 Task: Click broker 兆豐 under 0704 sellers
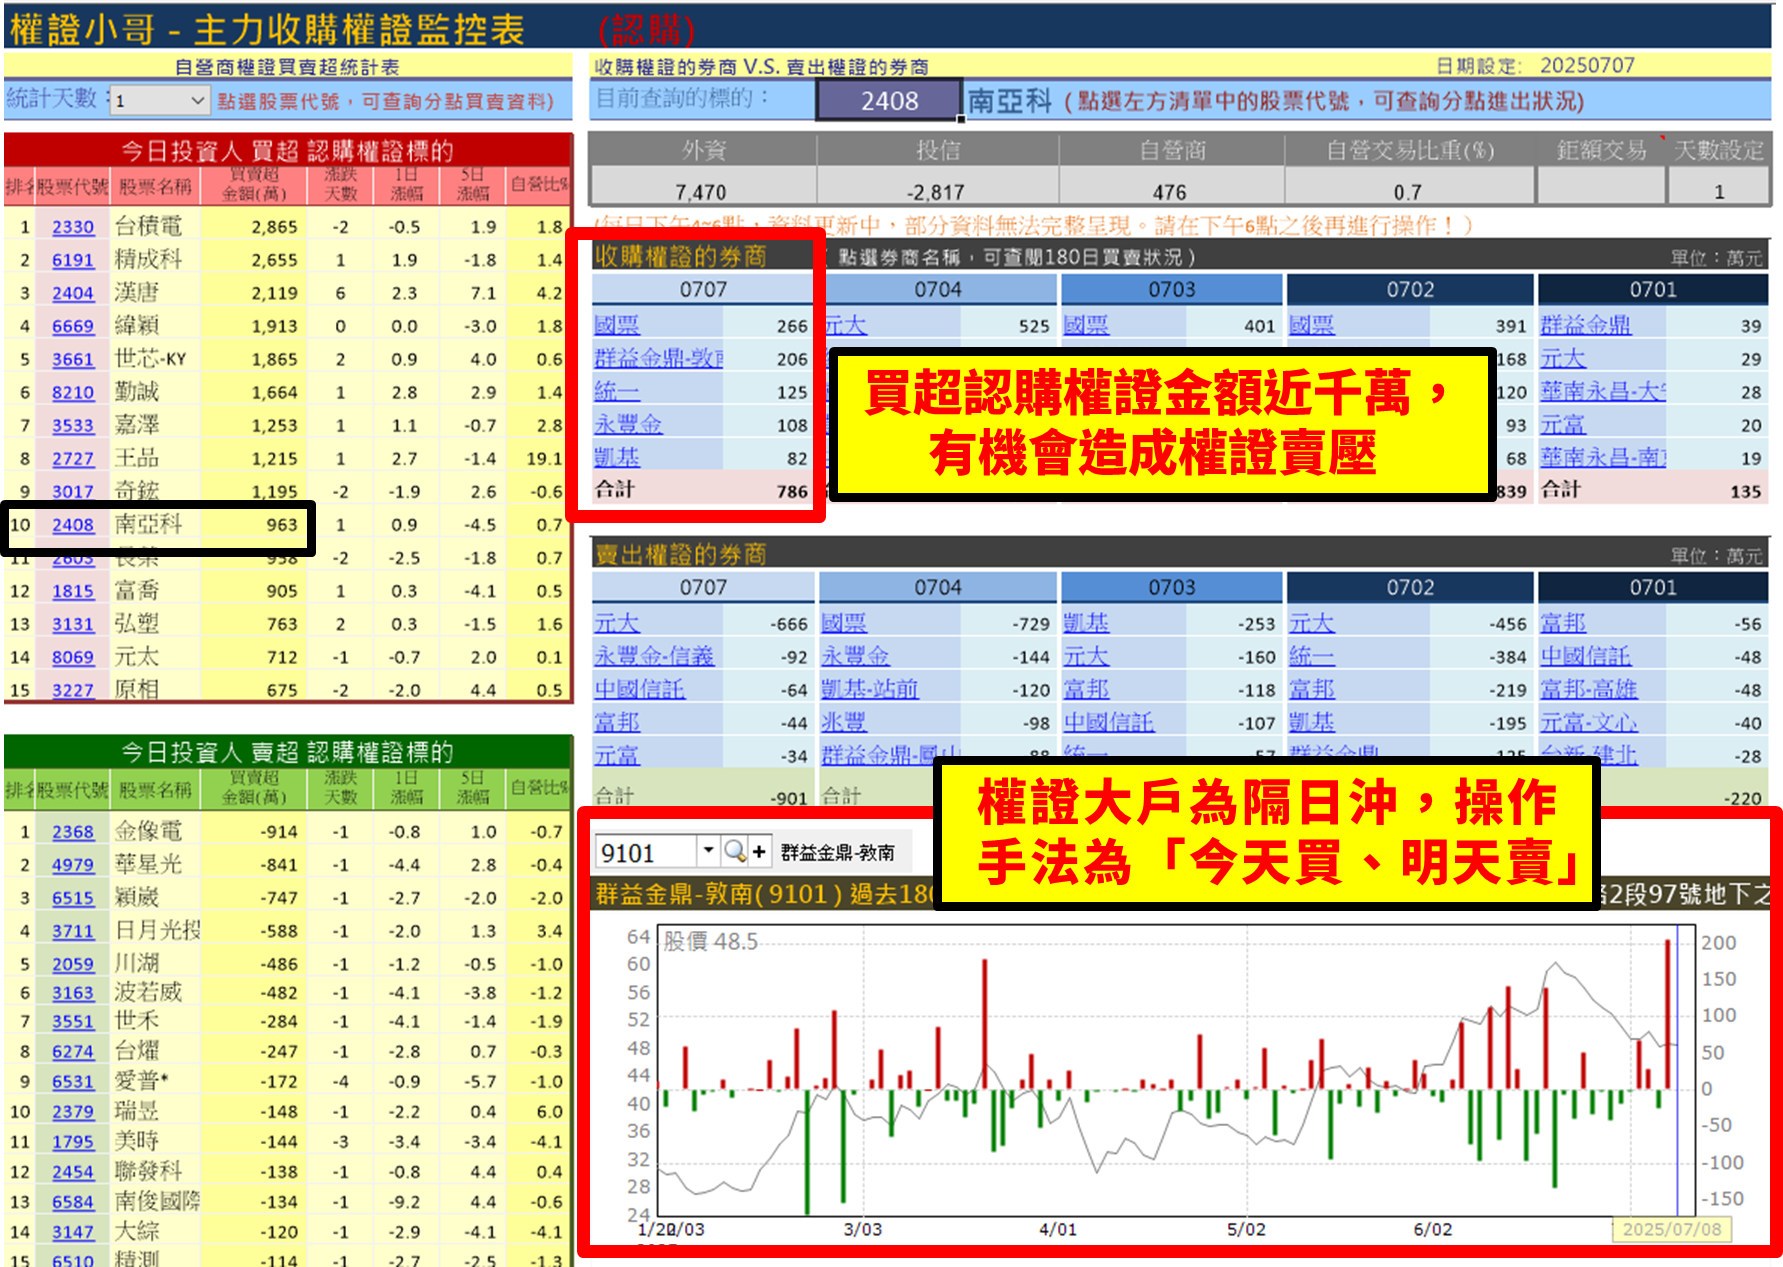pyautogui.click(x=844, y=722)
